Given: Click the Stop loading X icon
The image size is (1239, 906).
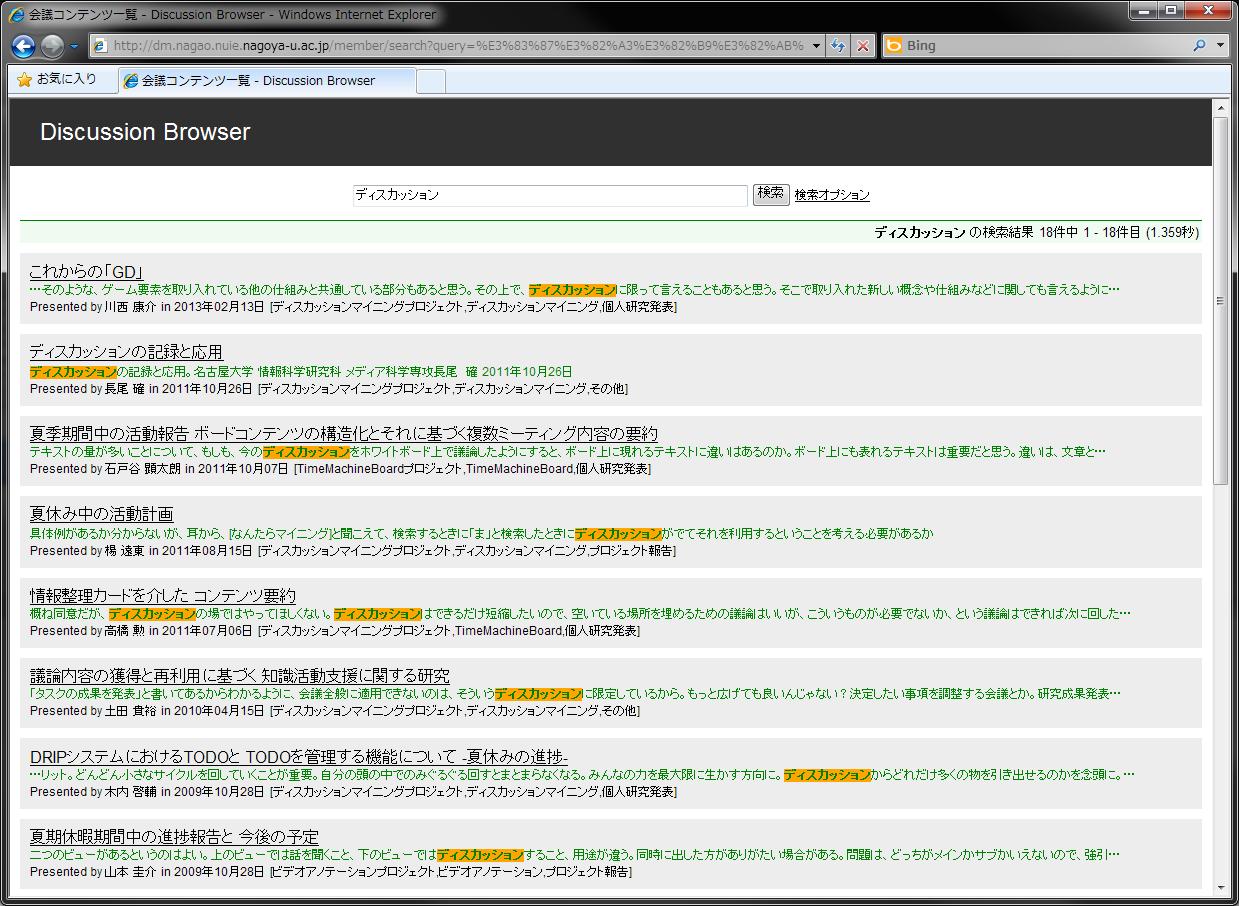Looking at the screenshot, I should point(863,46).
